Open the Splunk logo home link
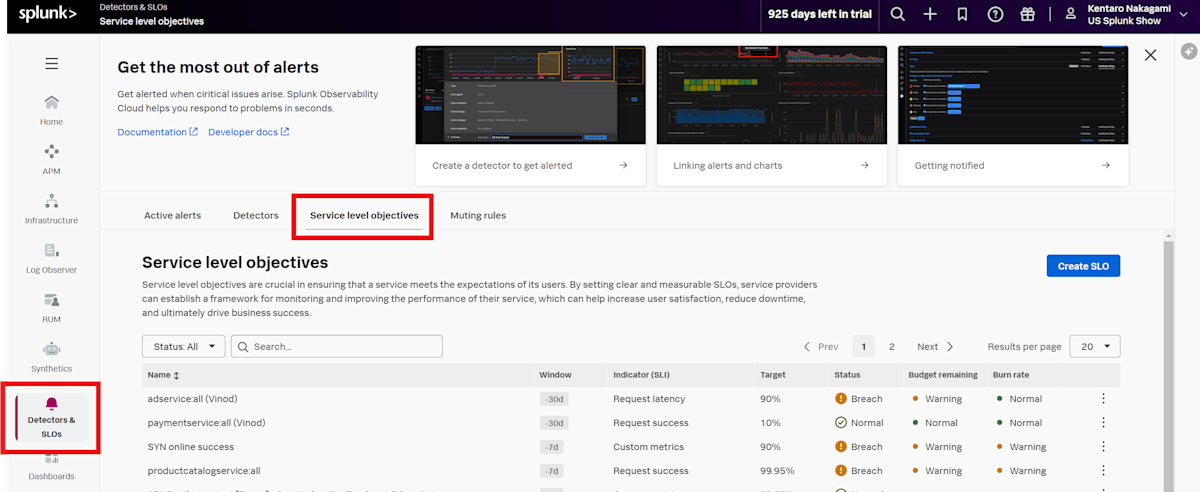 click(x=47, y=14)
